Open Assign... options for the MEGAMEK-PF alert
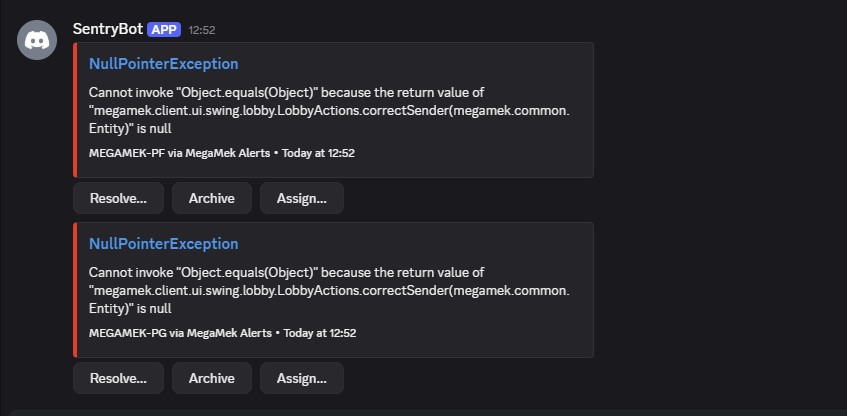This screenshot has width=847, height=416. tap(301, 198)
